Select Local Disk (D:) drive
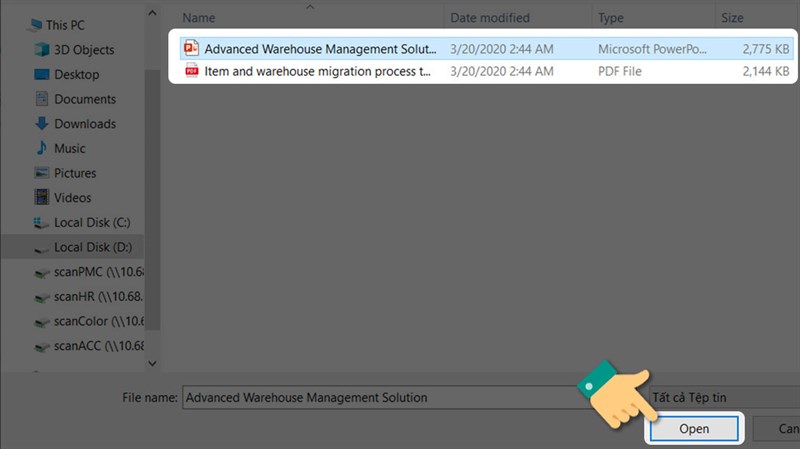This screenshot has height=449, width=800. pos(92,247)
